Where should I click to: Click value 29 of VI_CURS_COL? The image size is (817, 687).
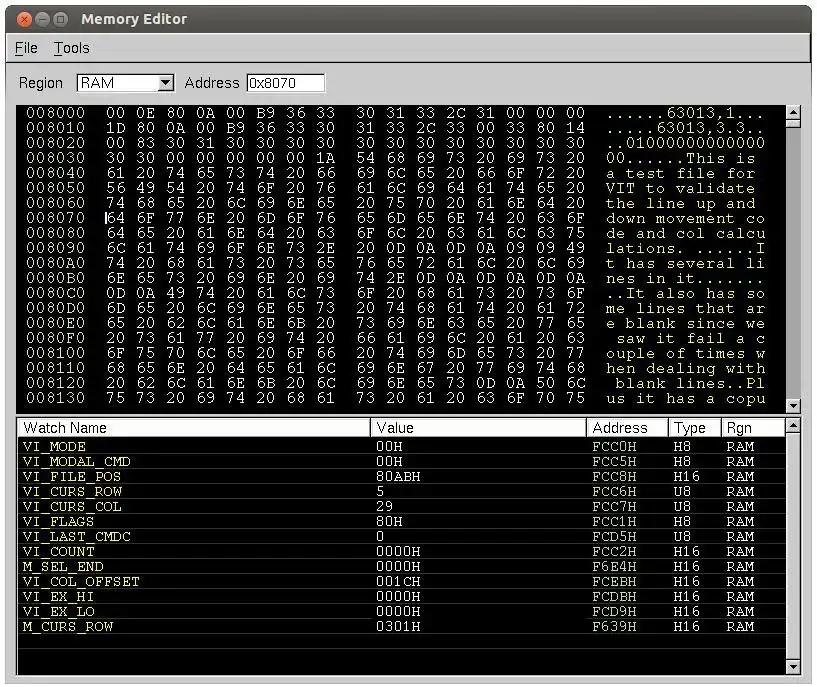385,506
